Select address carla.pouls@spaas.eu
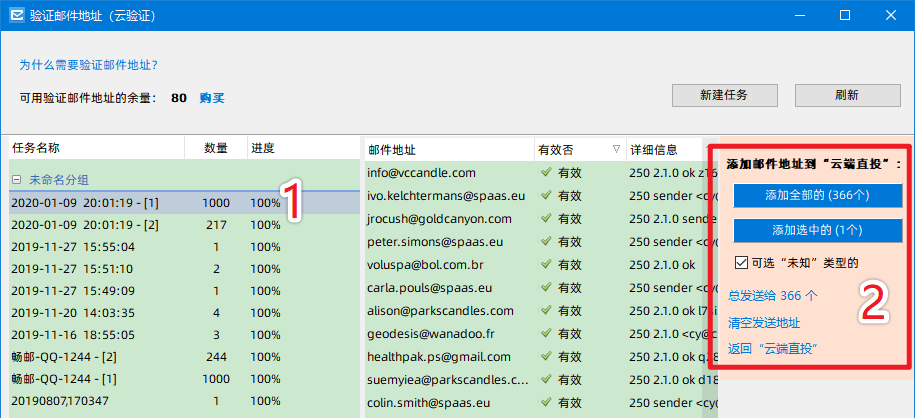The width and height of the screenshot is (915, 418). (429, 288)
